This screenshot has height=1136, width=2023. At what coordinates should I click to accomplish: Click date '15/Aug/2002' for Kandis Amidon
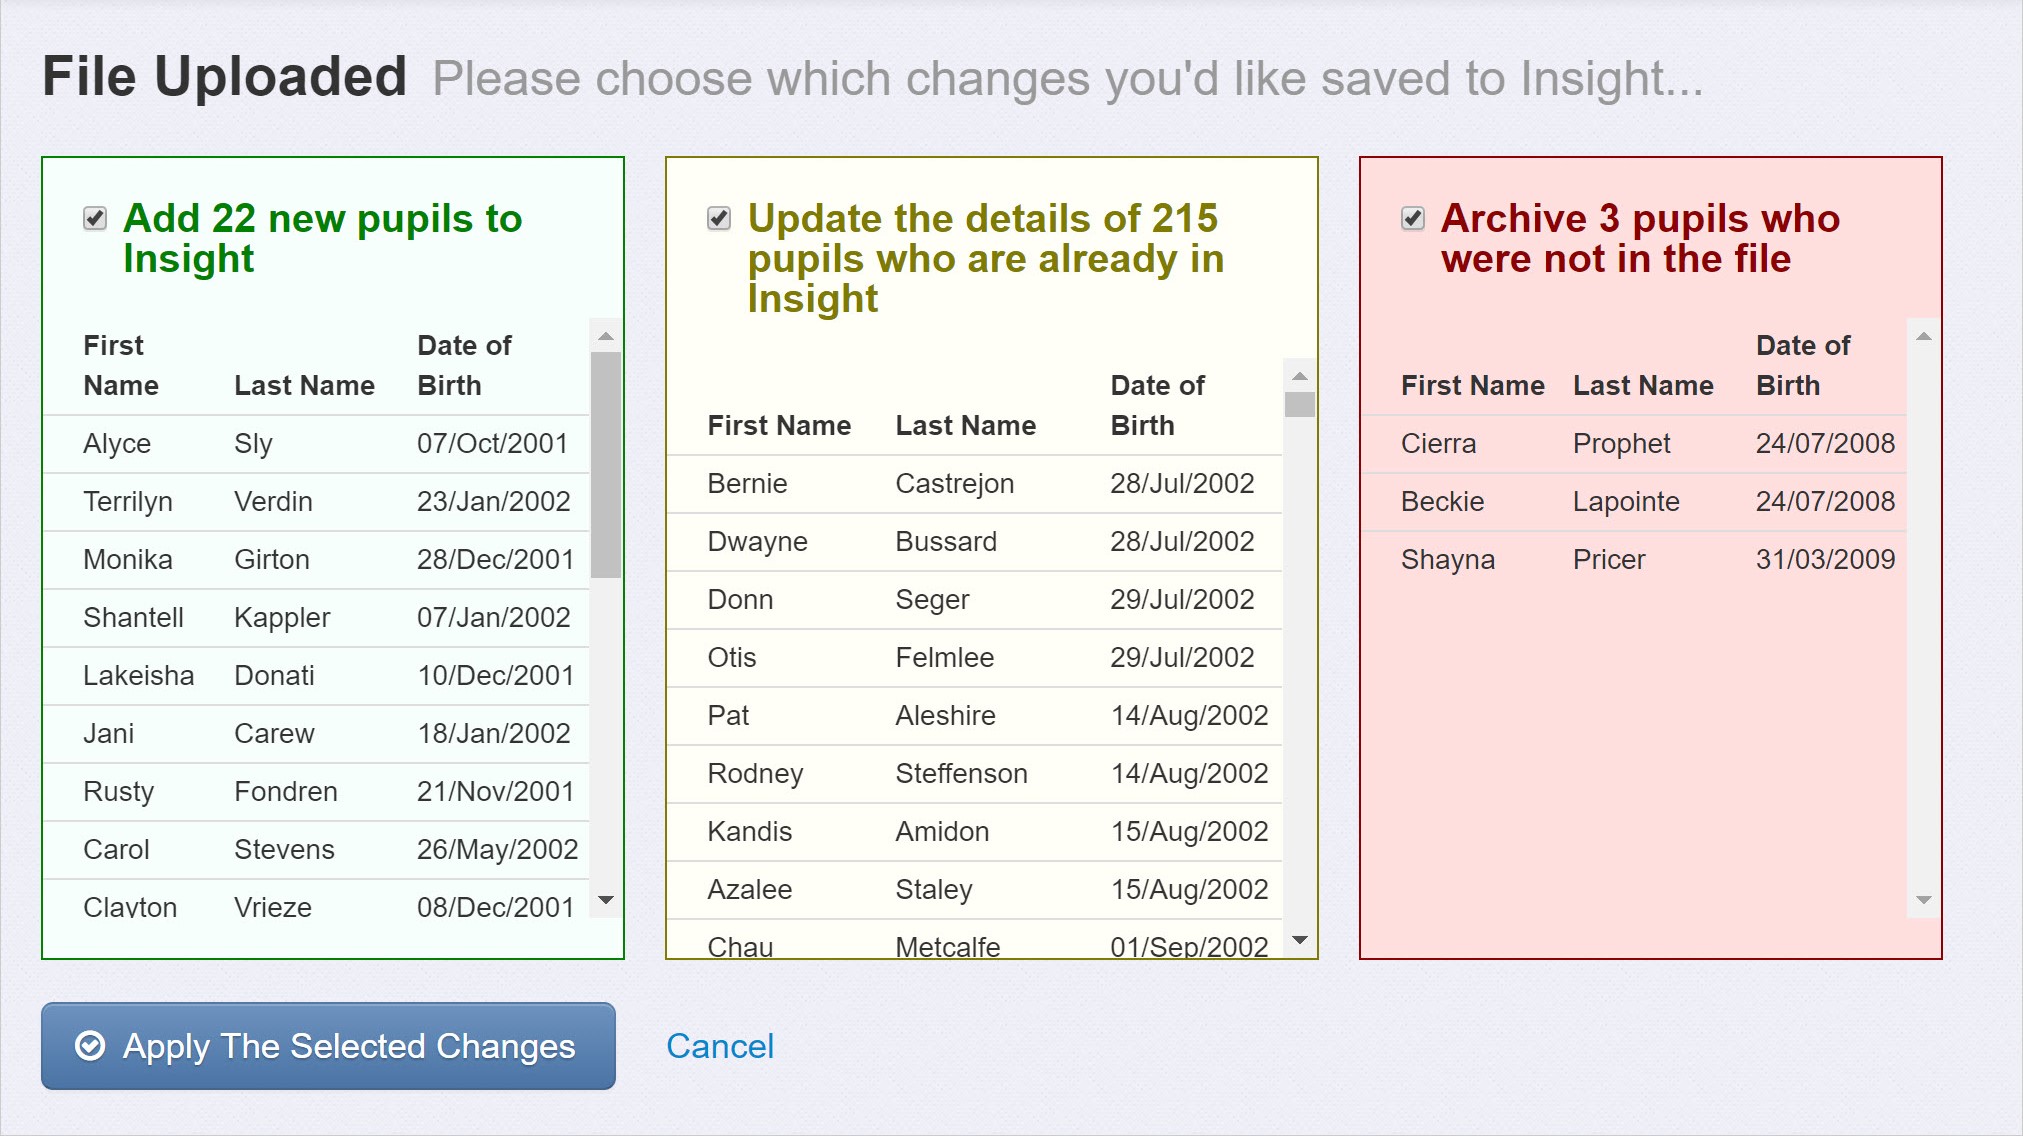[1189, 831]
